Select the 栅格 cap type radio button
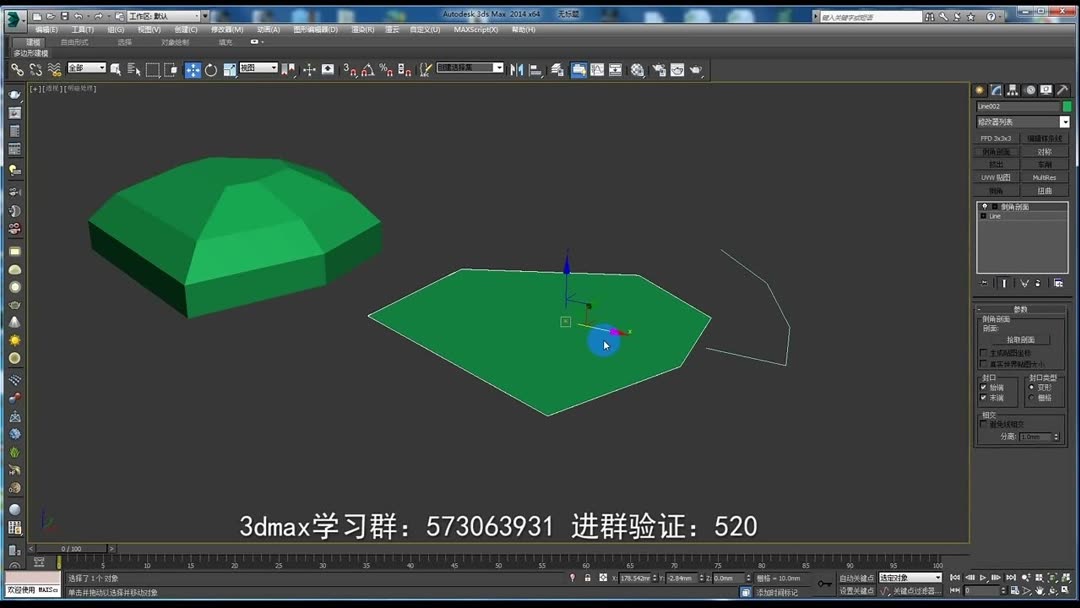 [1031, 398]
